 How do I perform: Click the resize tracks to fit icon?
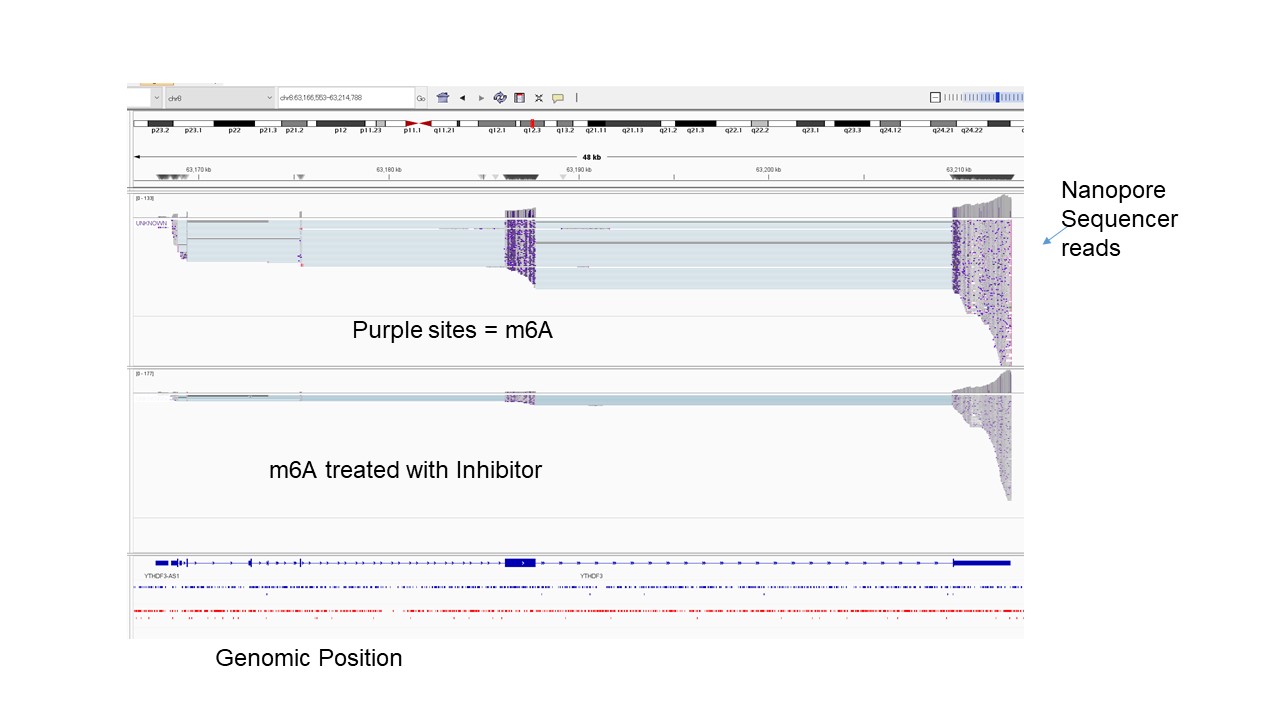pos(538,98)
